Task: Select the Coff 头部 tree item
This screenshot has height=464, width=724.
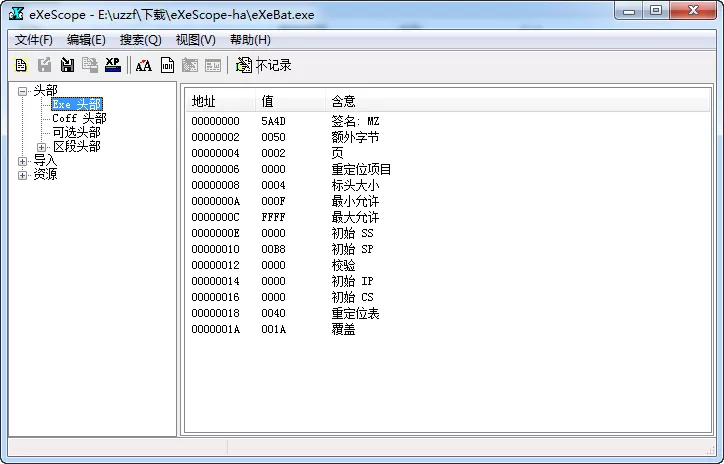Action: coord(79,119)
